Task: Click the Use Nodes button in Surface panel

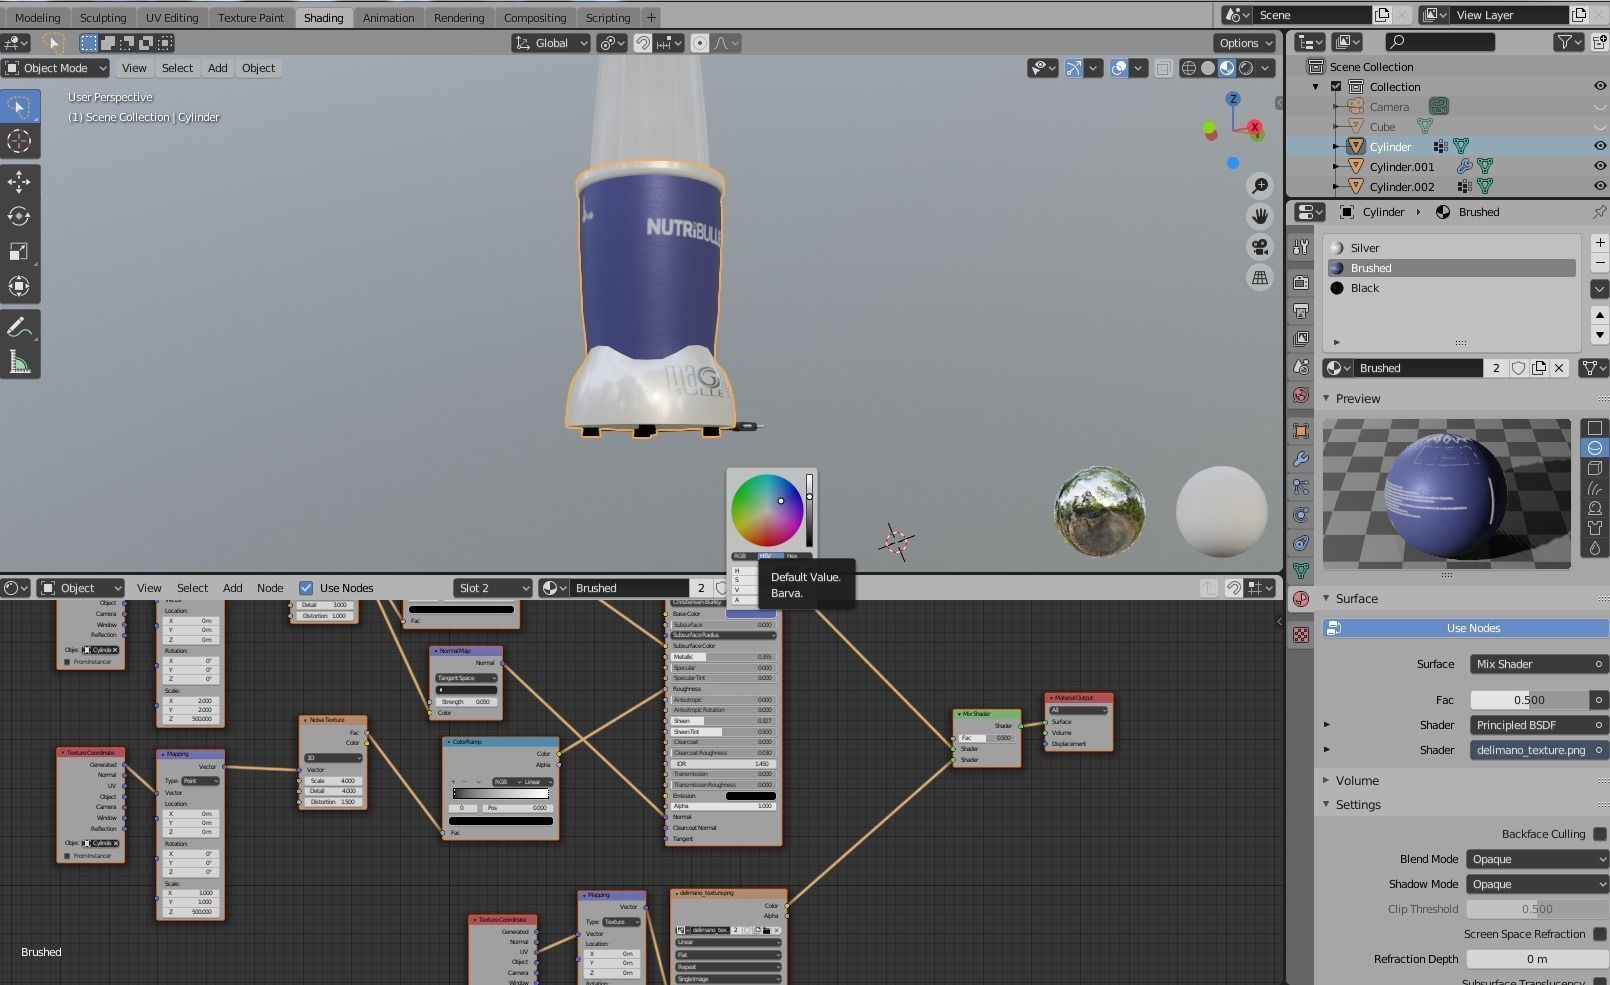Action: point(1466,628)
